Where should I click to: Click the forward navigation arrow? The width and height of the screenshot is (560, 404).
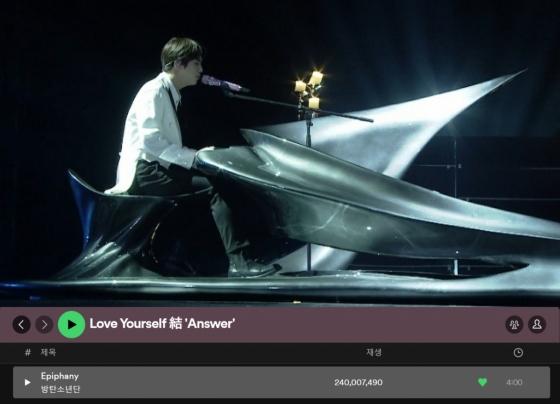44,325
